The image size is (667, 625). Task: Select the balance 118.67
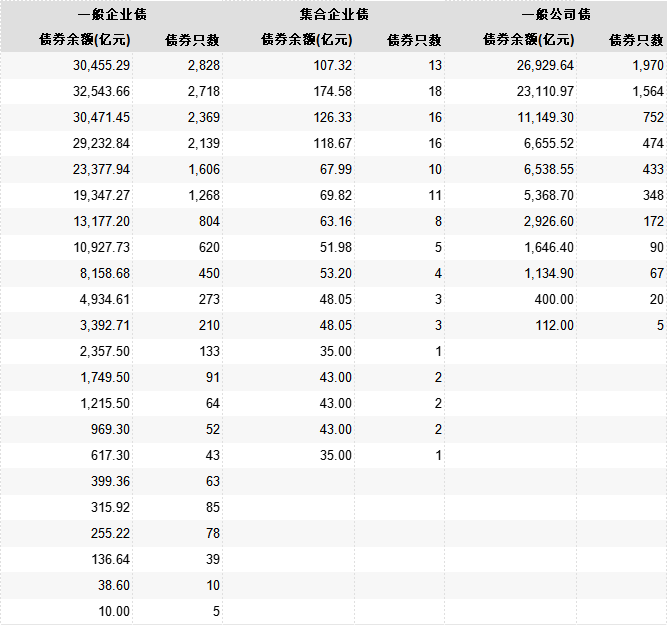point(333,143)
